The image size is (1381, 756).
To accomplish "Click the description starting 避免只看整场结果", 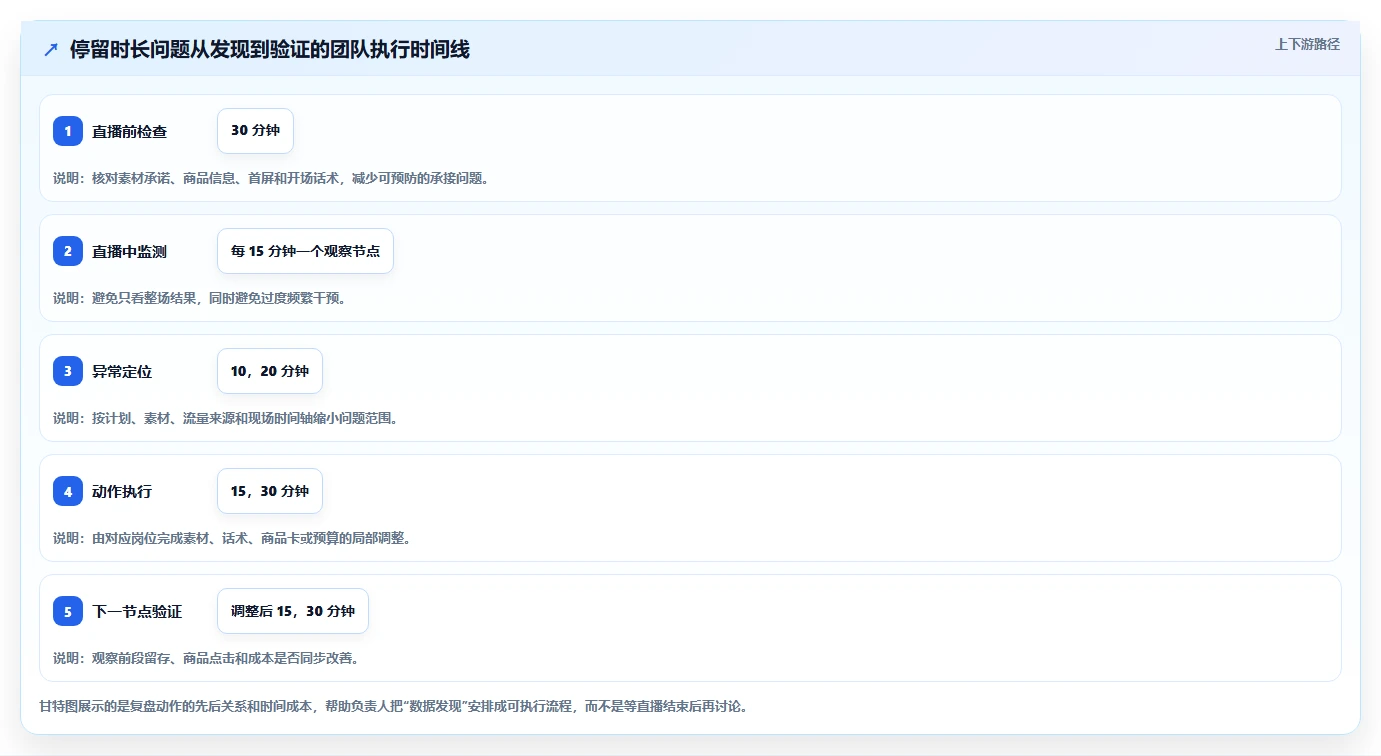I will 200,298.
